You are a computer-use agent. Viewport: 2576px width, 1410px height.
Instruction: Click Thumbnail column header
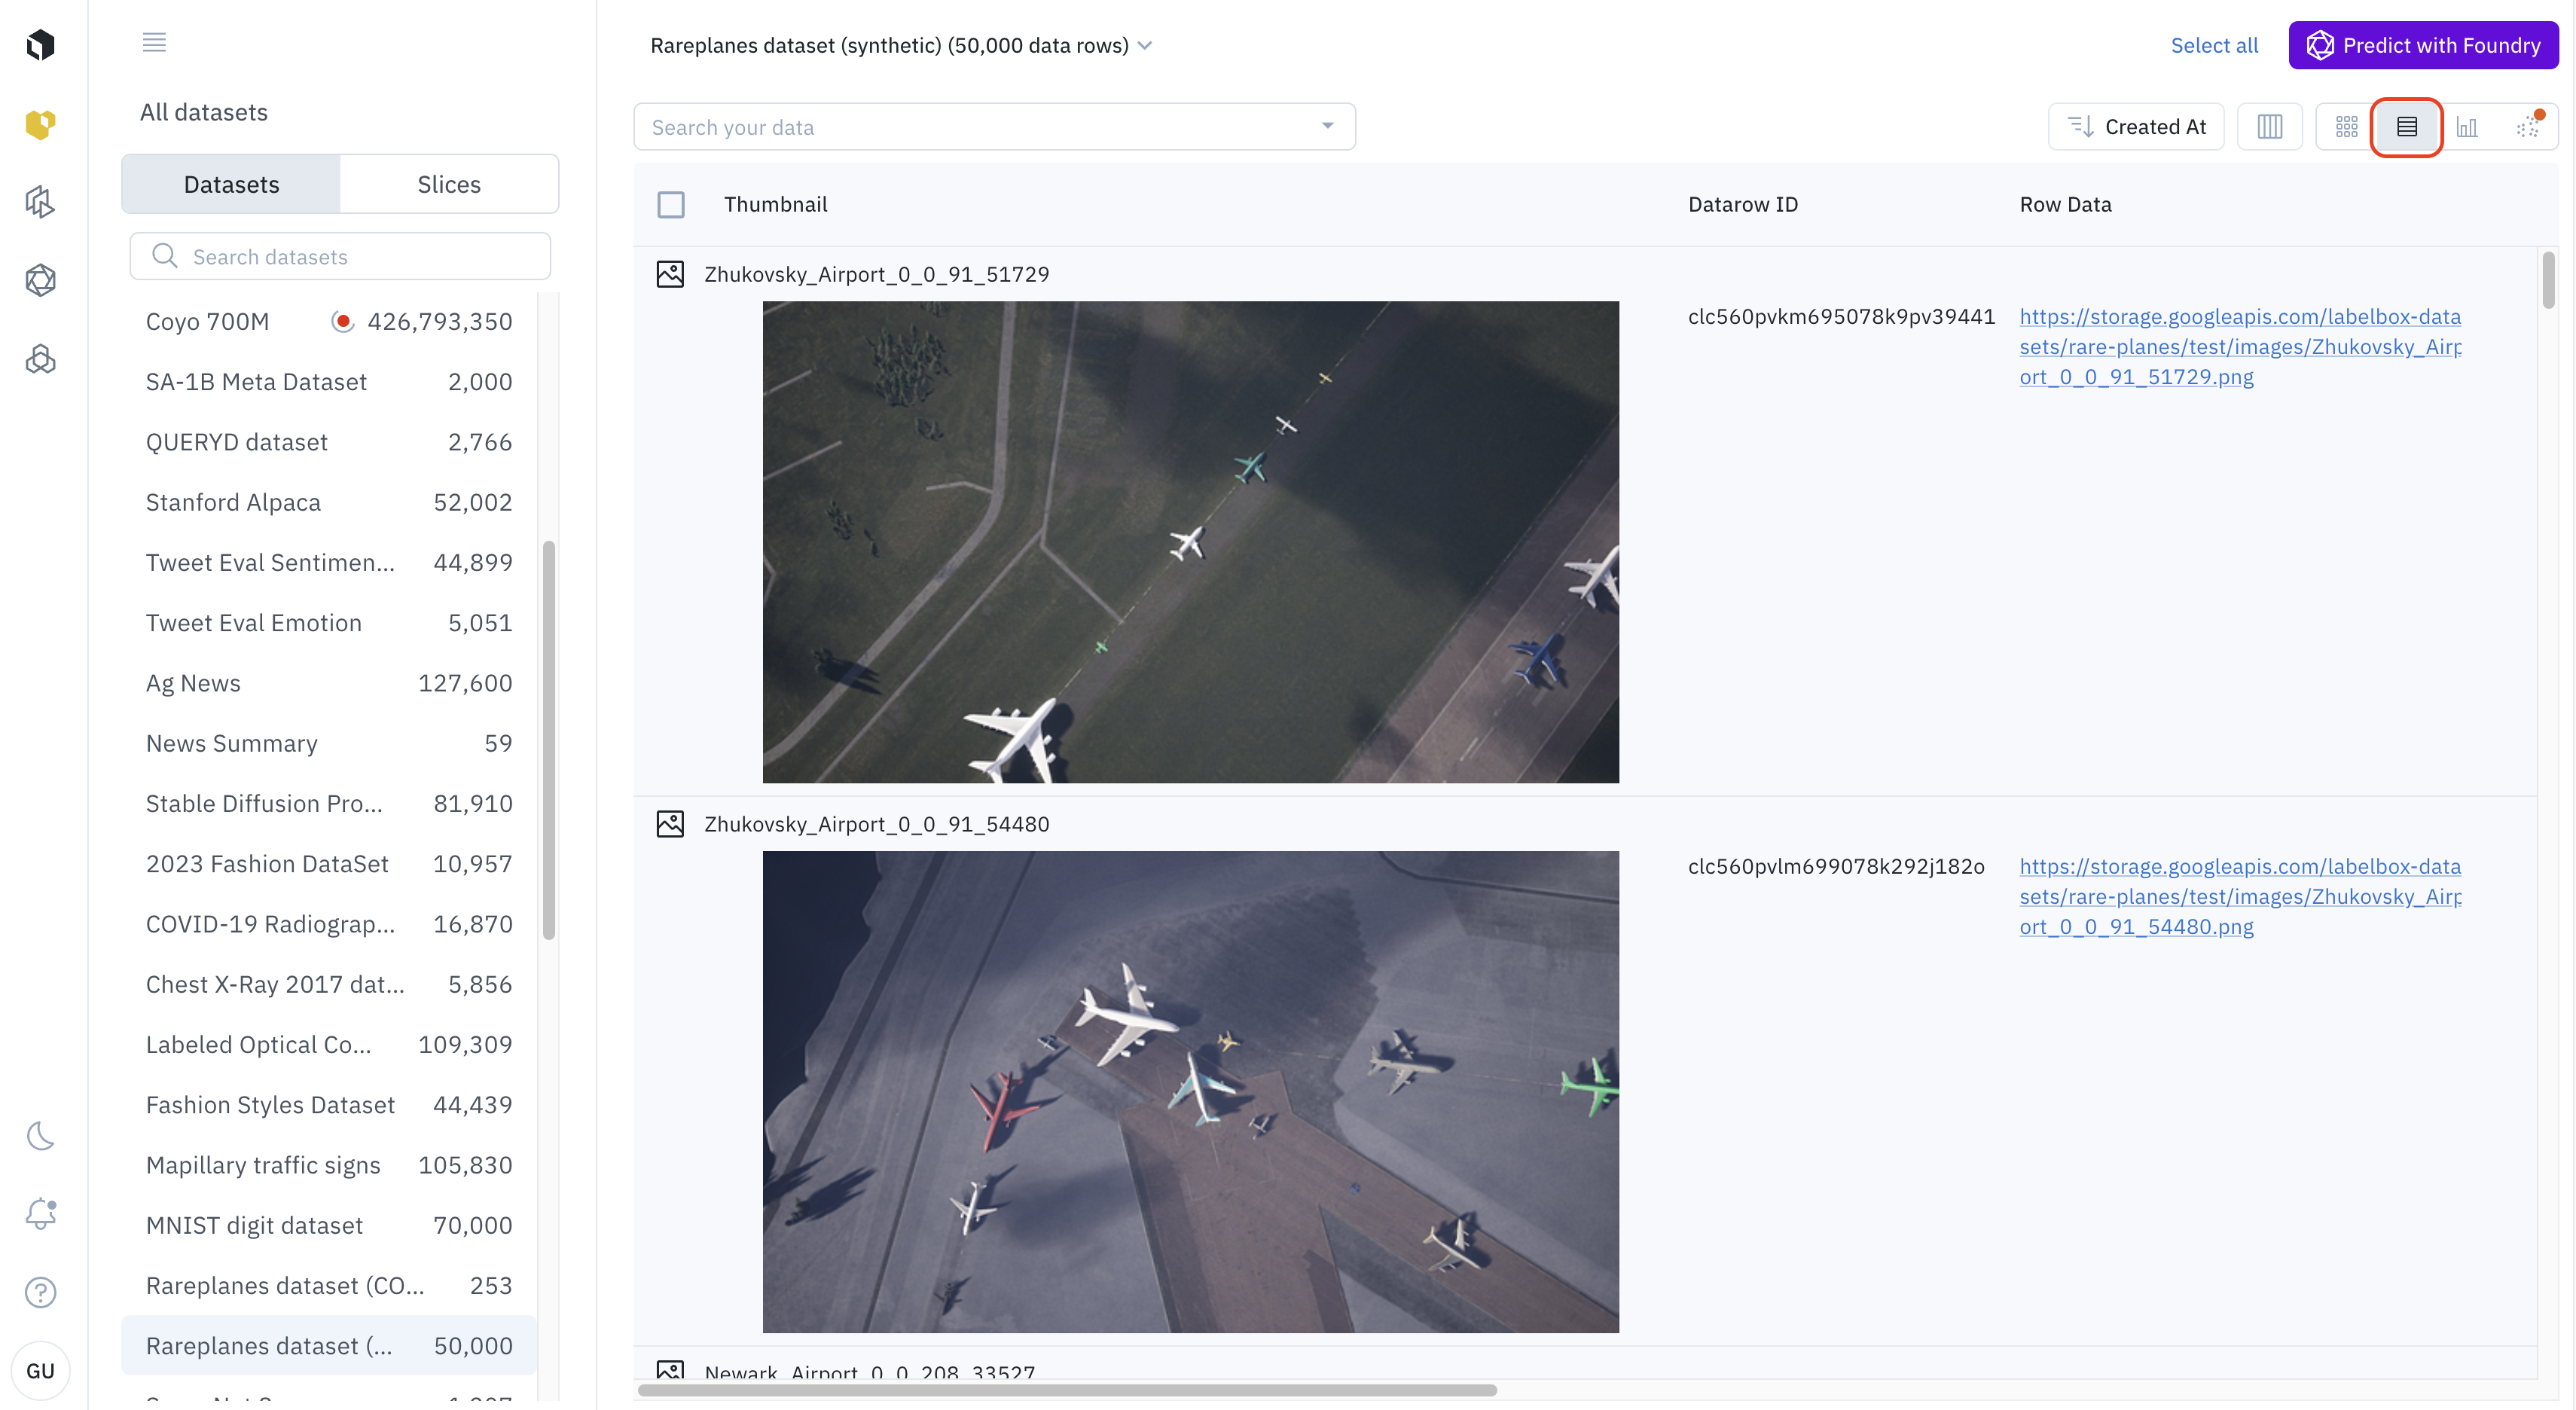point(775,205)
